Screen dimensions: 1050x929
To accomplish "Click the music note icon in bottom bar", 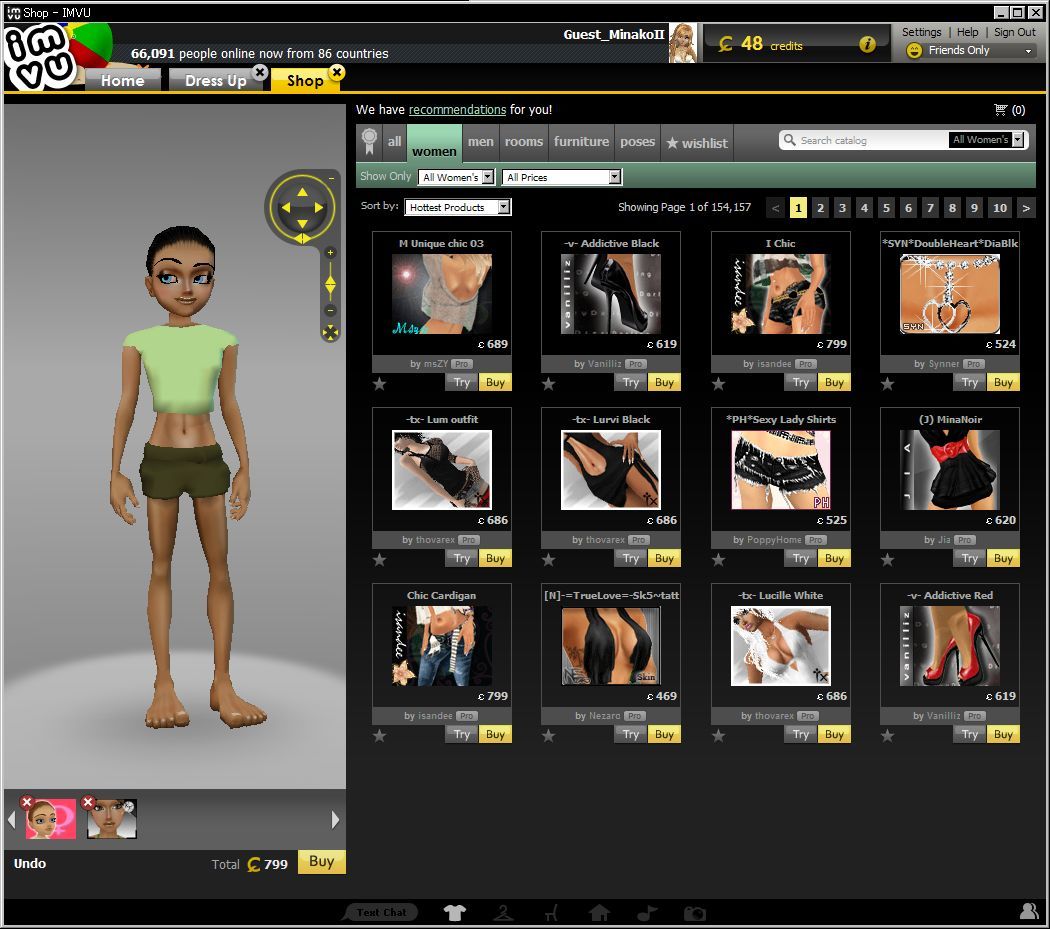I will tap(646, 912).
